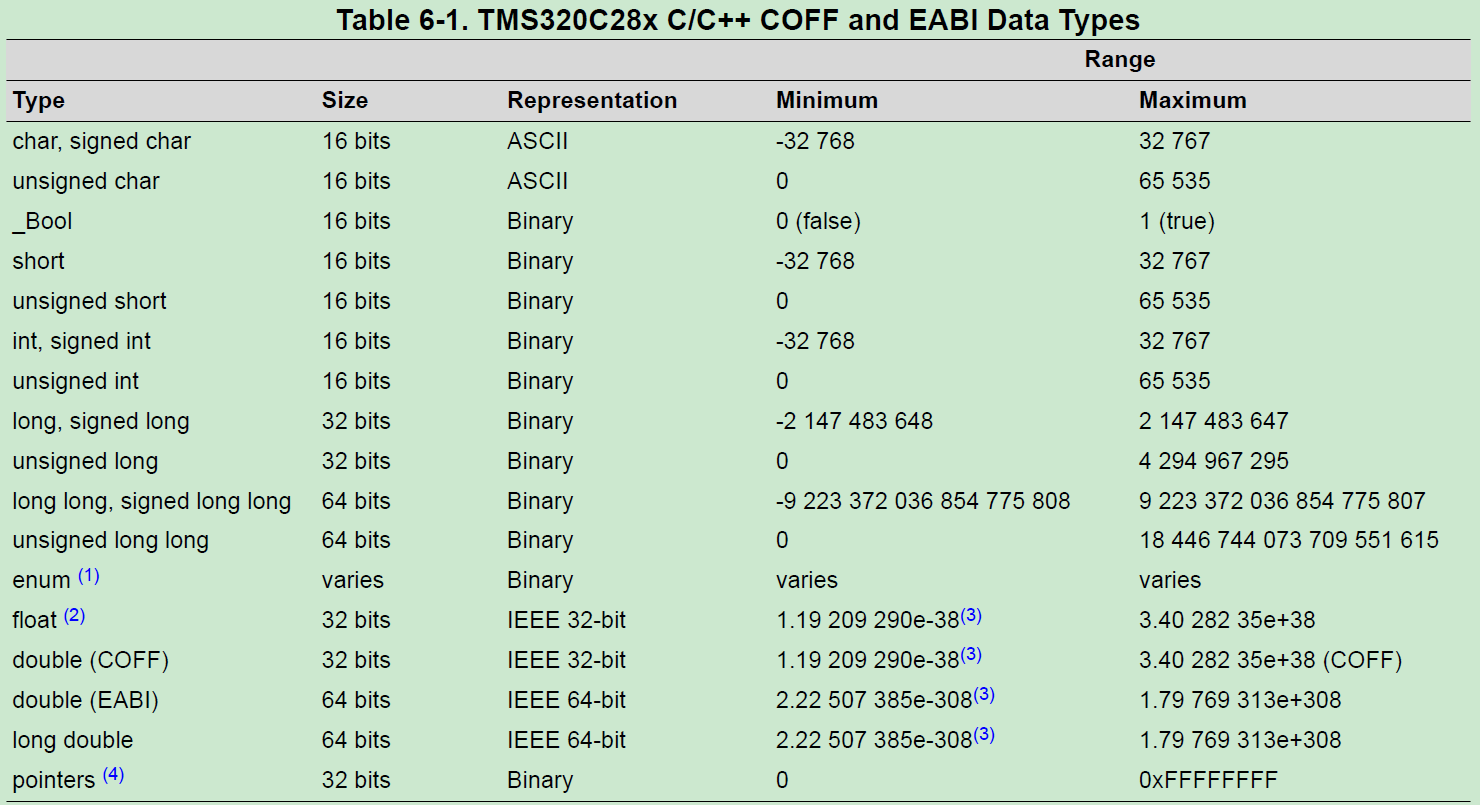The image size is (1480, 805).
Task: Select the 'long long, signed long long' type cell
Action: (152, 501)
